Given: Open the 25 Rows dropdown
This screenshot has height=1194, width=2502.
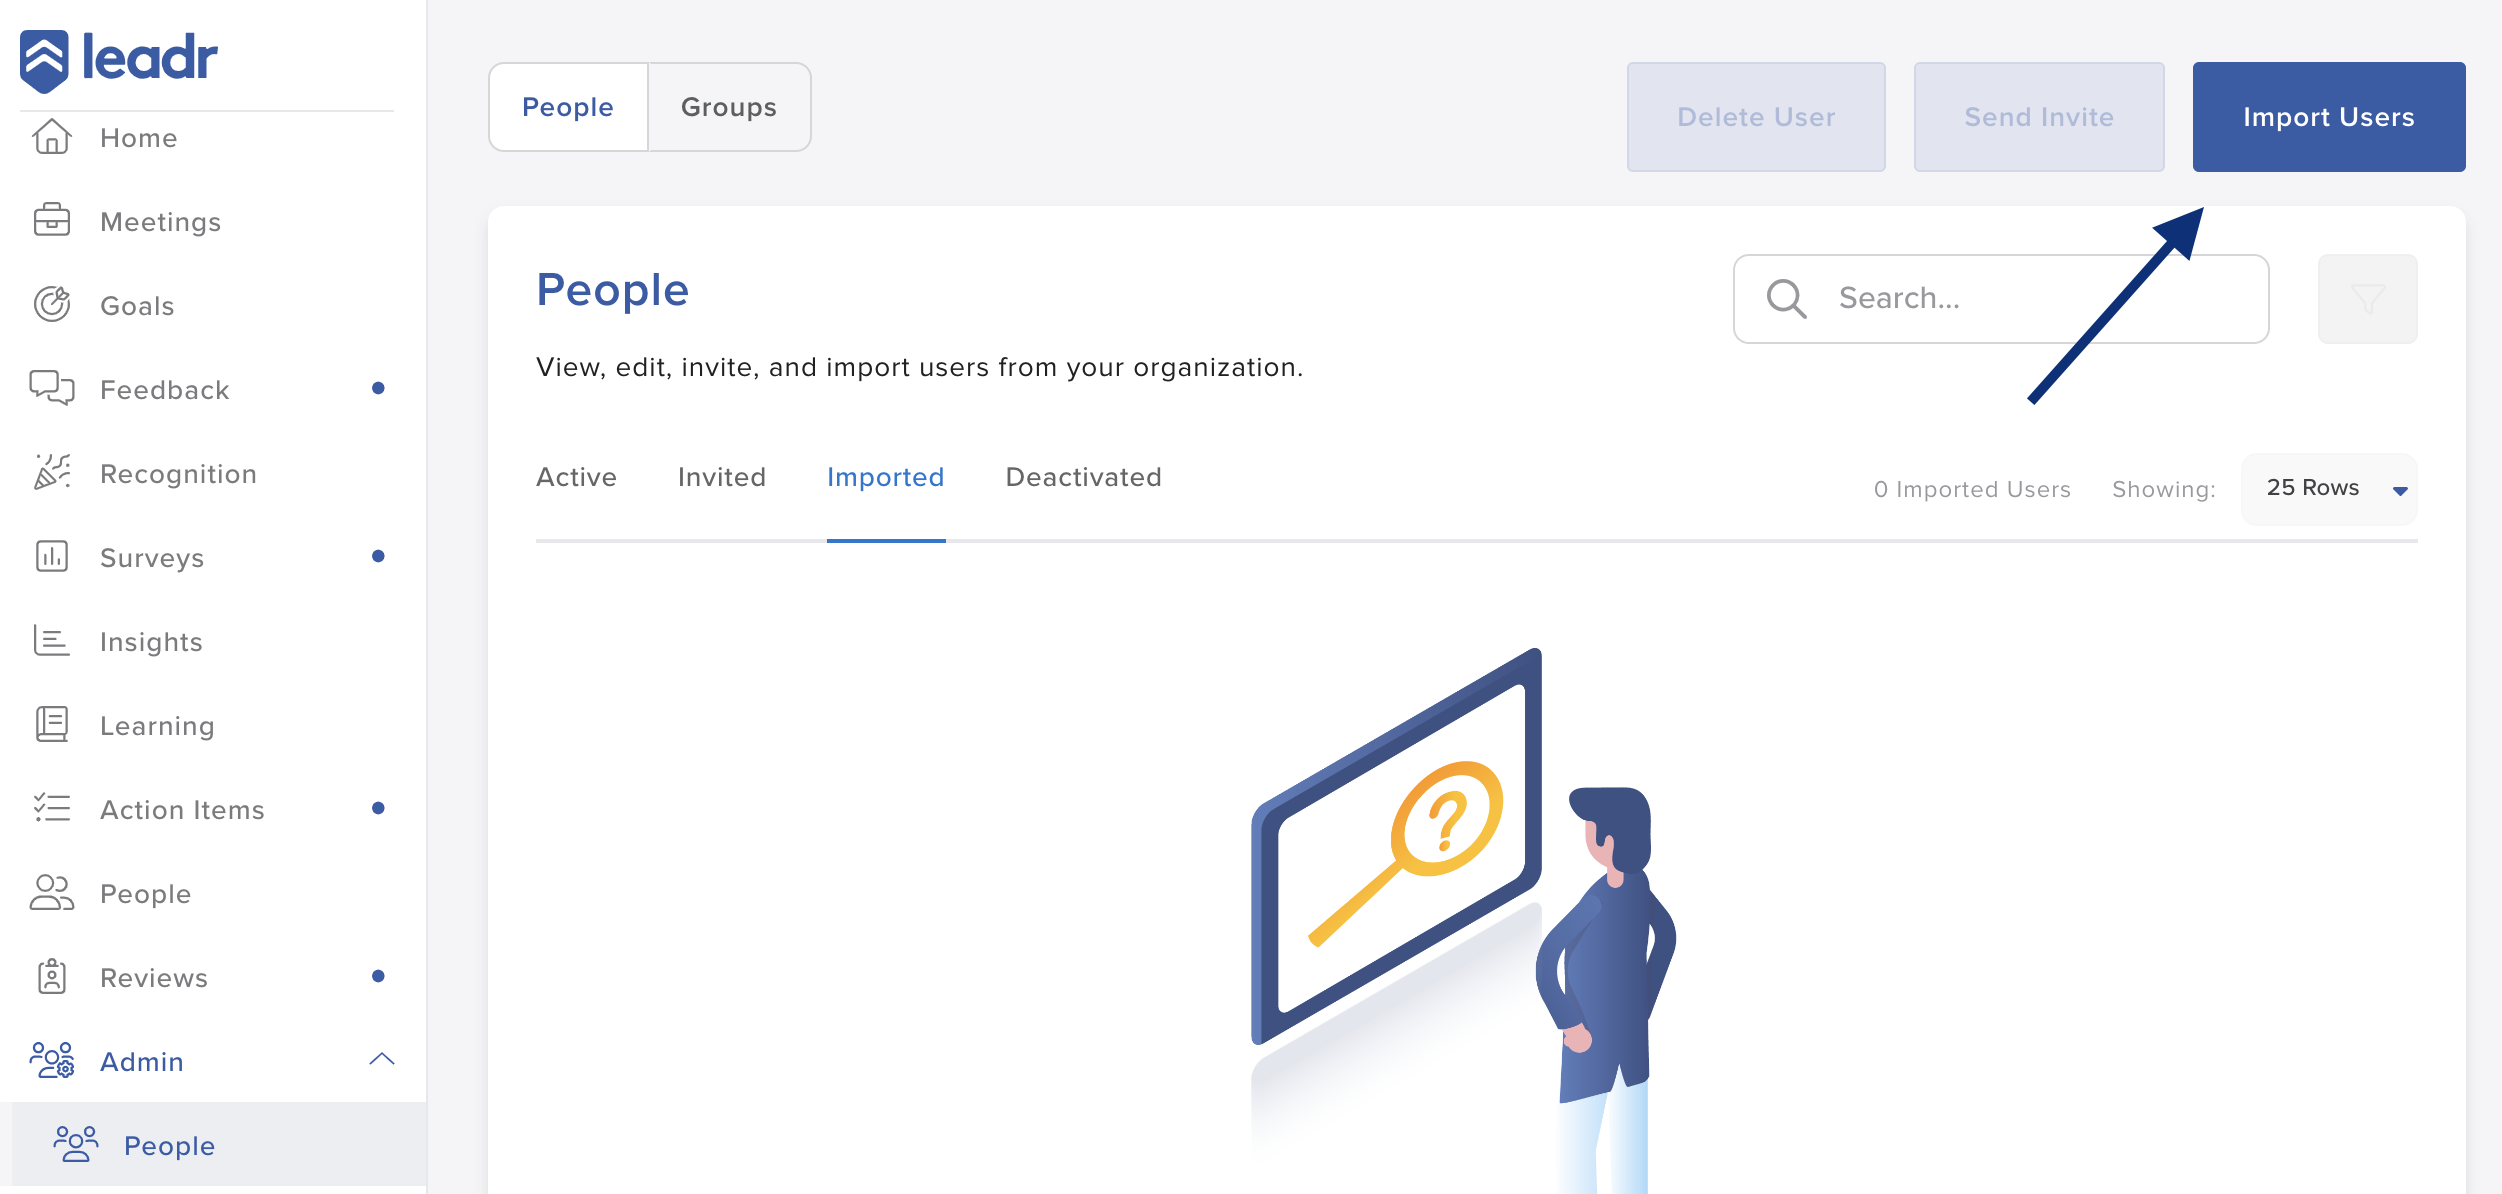Looking at the screenshot, I should [x=2328, y=488].
